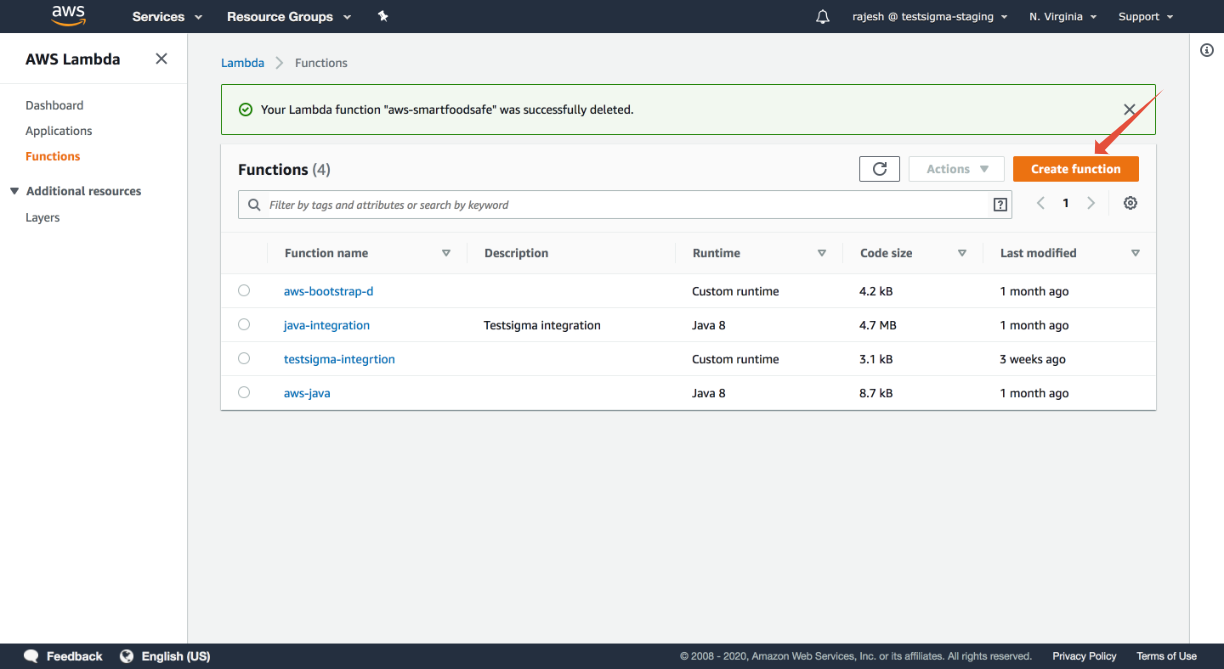Screen dimensions: 1224x669
Task: Sort by Code size column arrow
Action: coord(962,253)
